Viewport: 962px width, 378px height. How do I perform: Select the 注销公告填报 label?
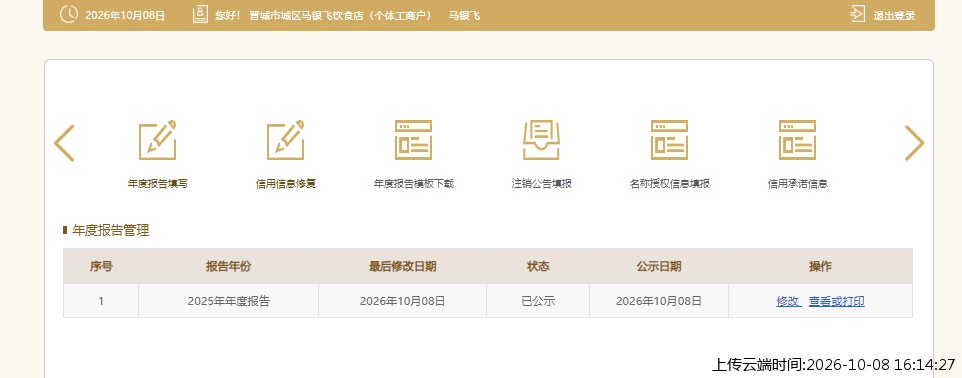pyautogui.click(x=542, y=183)
